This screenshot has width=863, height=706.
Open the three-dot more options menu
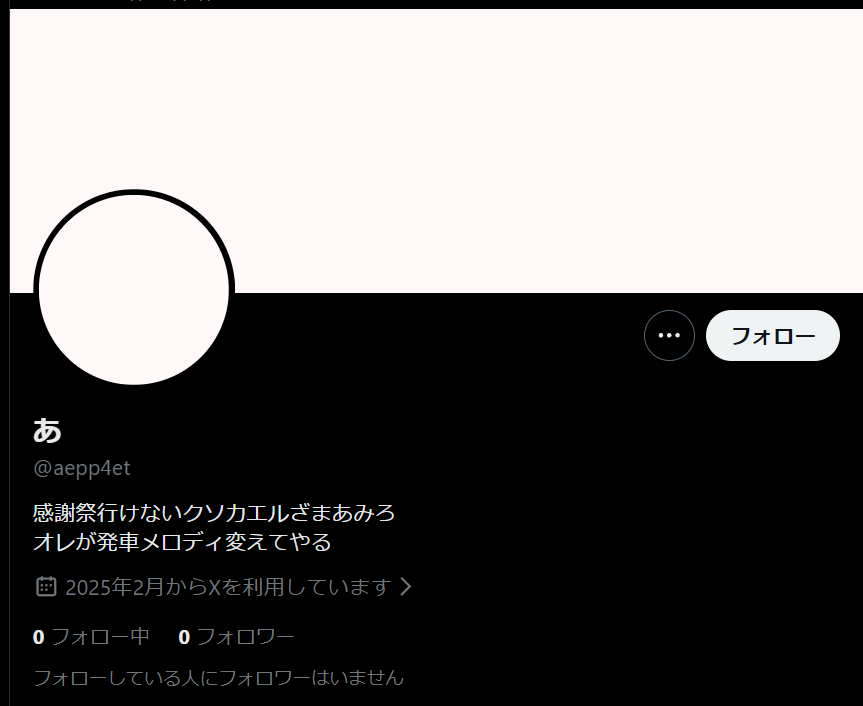pos(669,335)
